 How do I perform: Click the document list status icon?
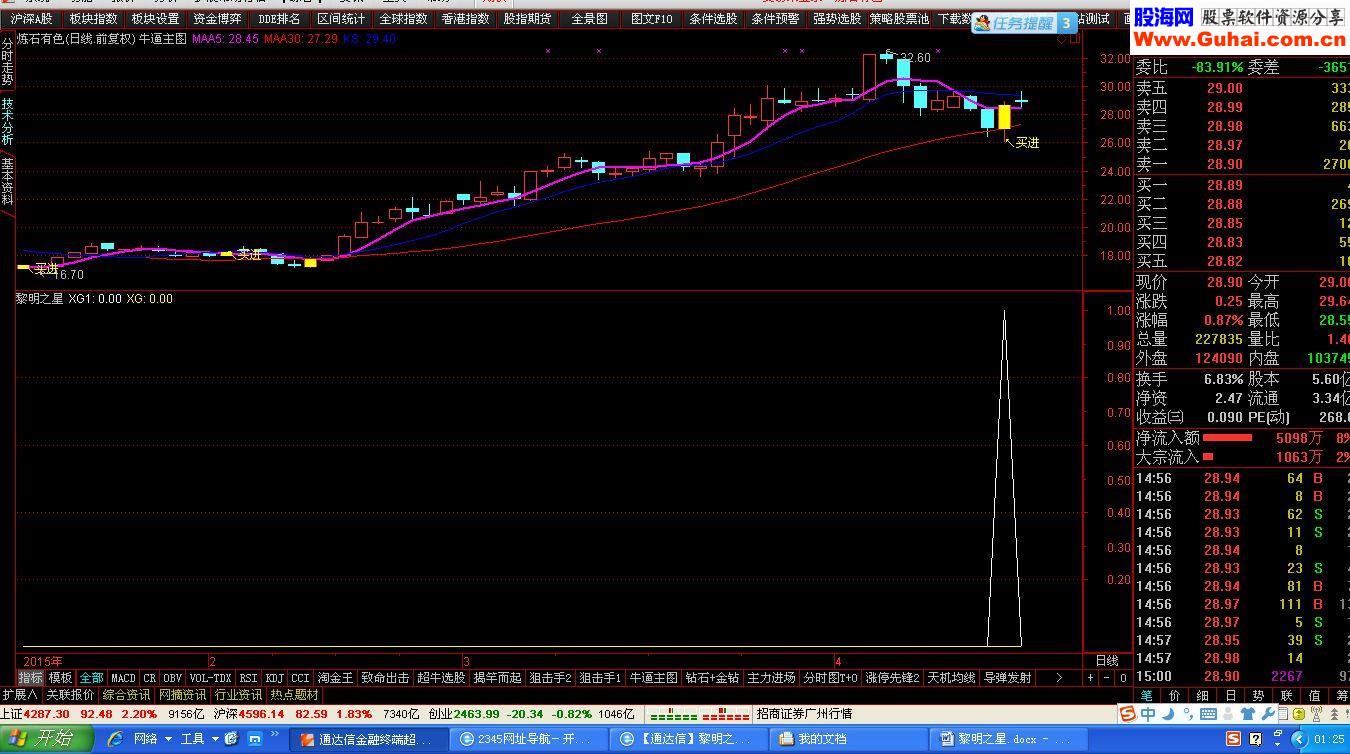pos(1284,714)
